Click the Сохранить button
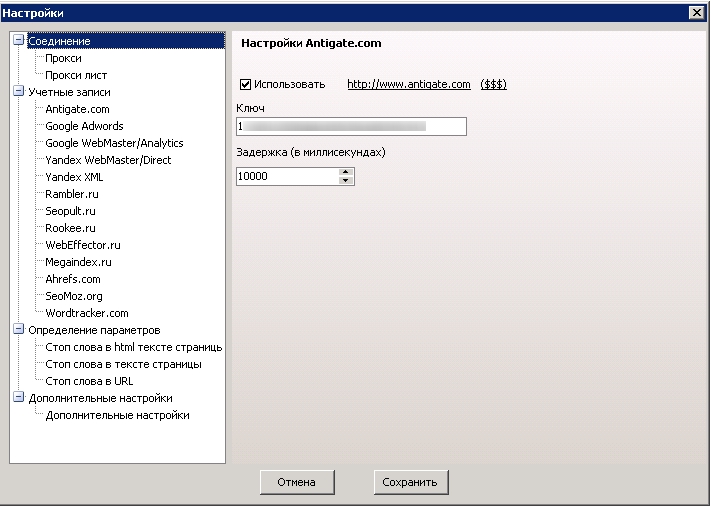Viewport: 711px width, 506px height. pyautogui.click(x=411, y=482)
